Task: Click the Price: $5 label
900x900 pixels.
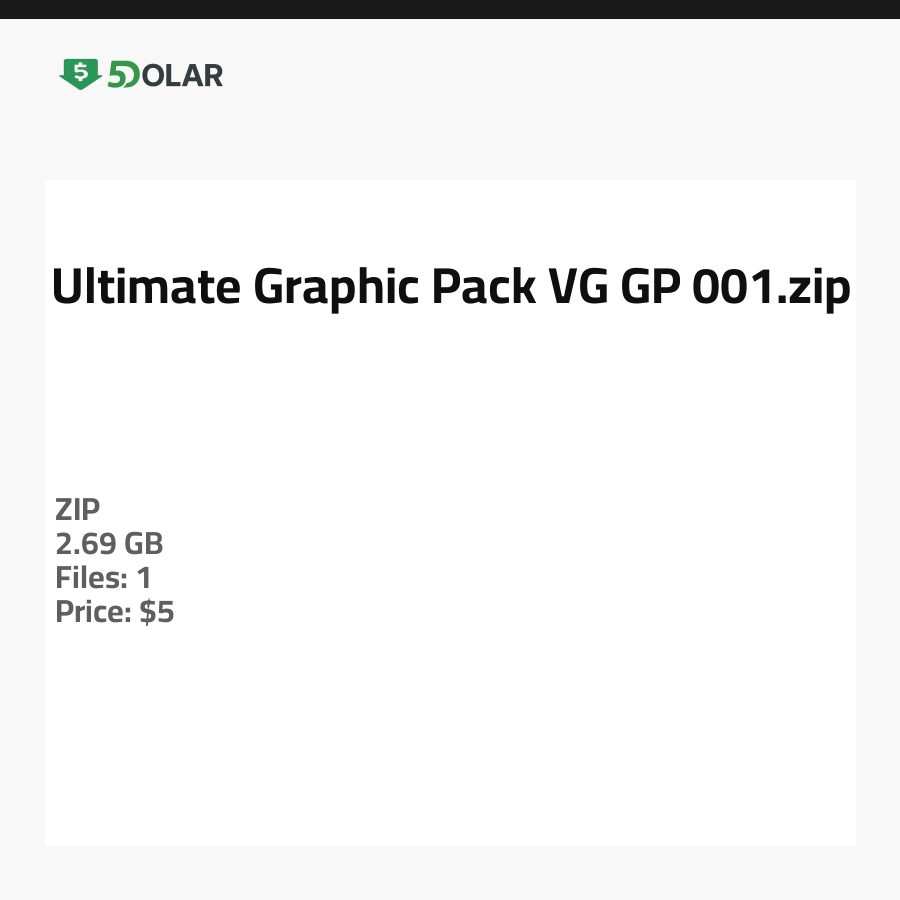Action: (x=115, y=612)
